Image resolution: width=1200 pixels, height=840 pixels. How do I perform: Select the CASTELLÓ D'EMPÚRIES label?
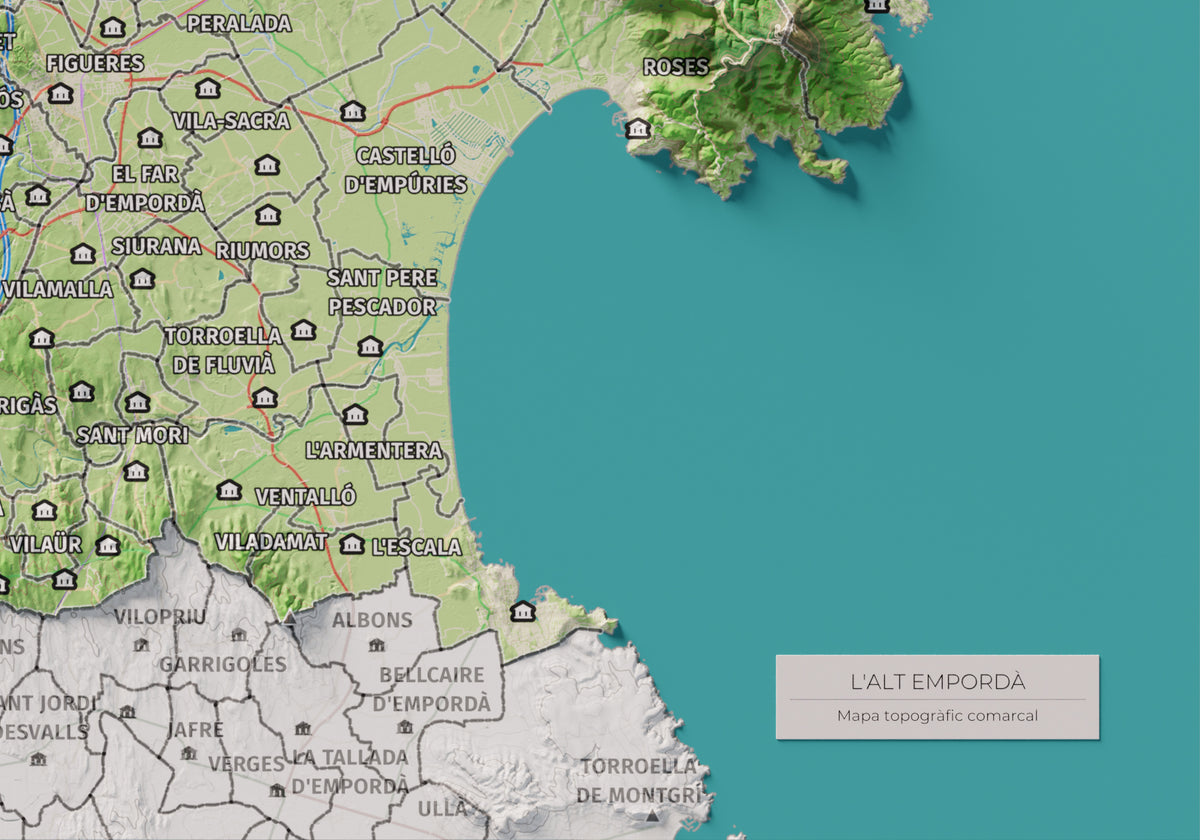tap(406, 170)
